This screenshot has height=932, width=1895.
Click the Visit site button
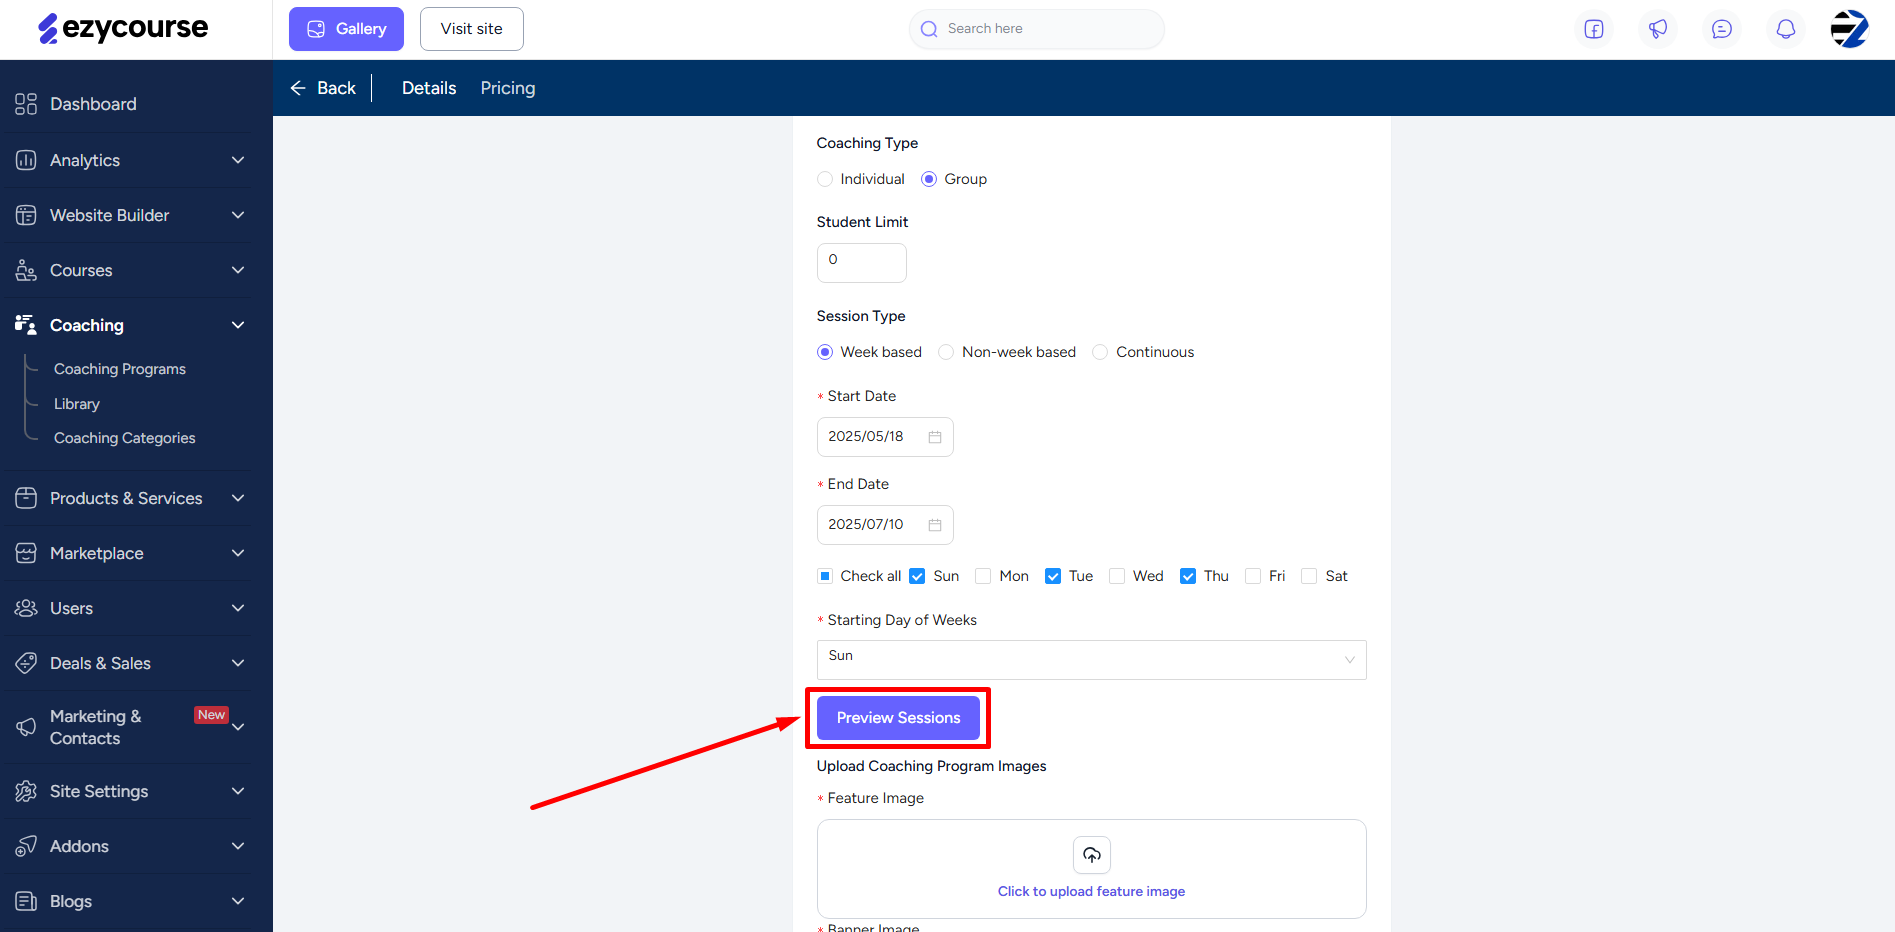pos(472,29)
